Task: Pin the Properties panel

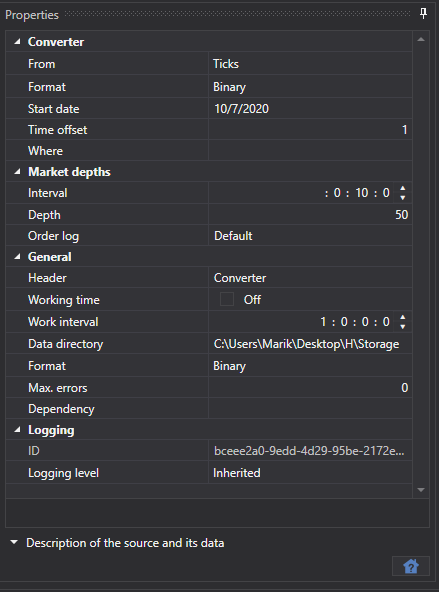Action: pyautogui.click(x=423, y=14)
